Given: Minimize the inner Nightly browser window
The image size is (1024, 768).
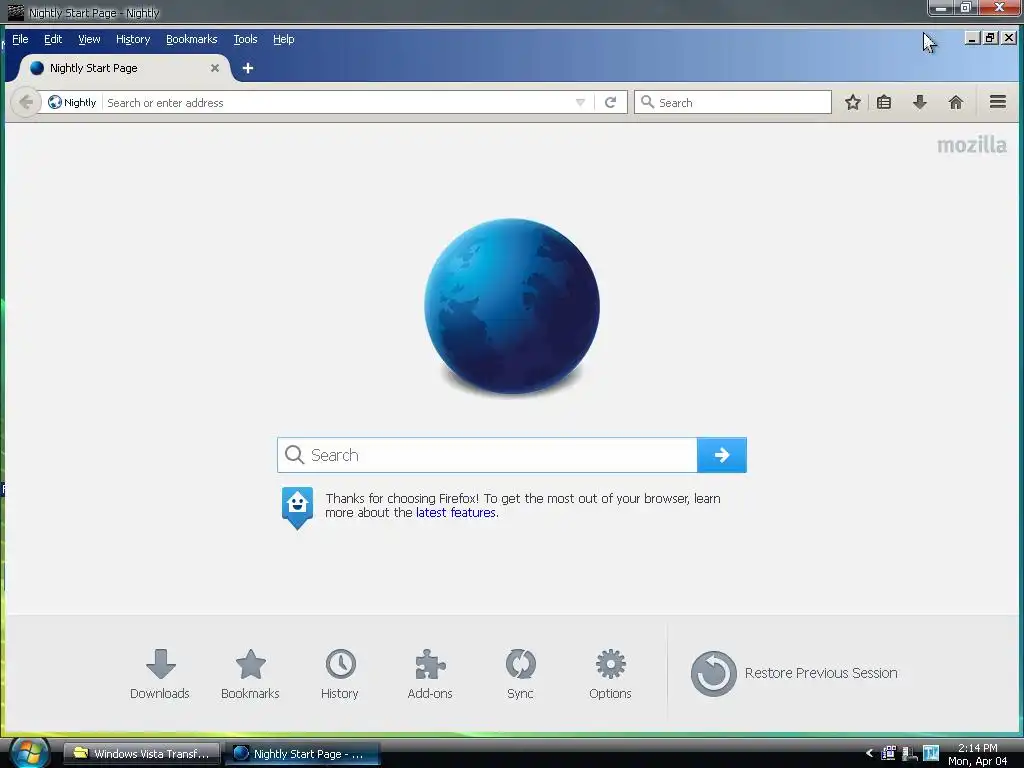Looking at the screenshot, I should coord(972,39).
